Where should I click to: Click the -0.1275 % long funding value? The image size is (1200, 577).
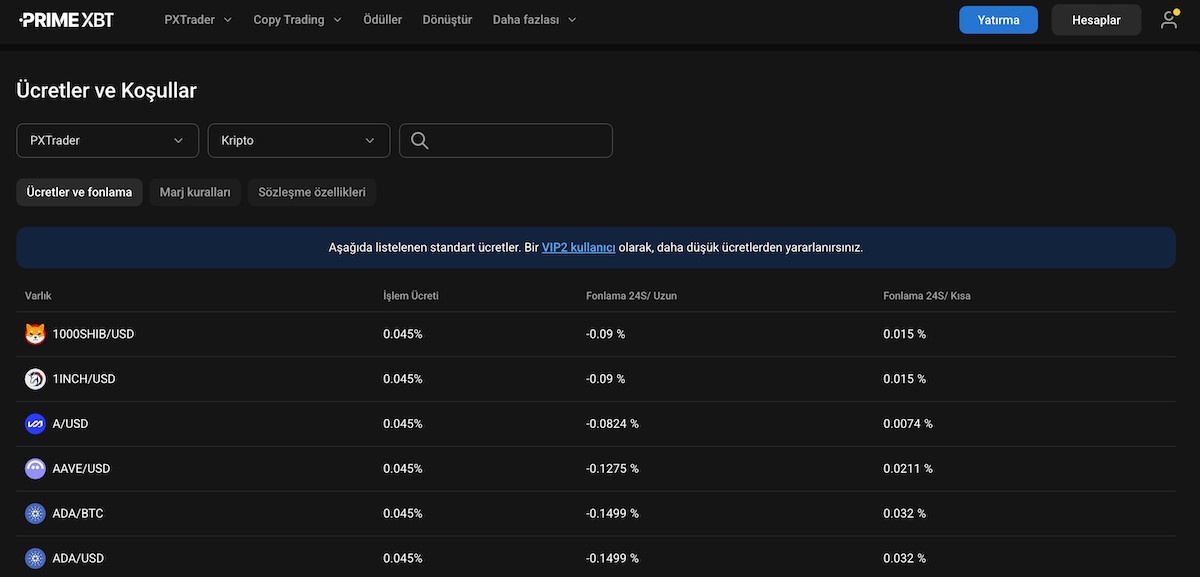(x=612, y=469)
